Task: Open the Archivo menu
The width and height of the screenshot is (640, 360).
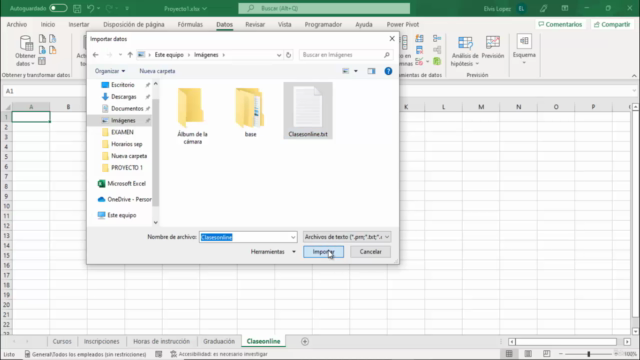Action: click(x=17, y=24)
